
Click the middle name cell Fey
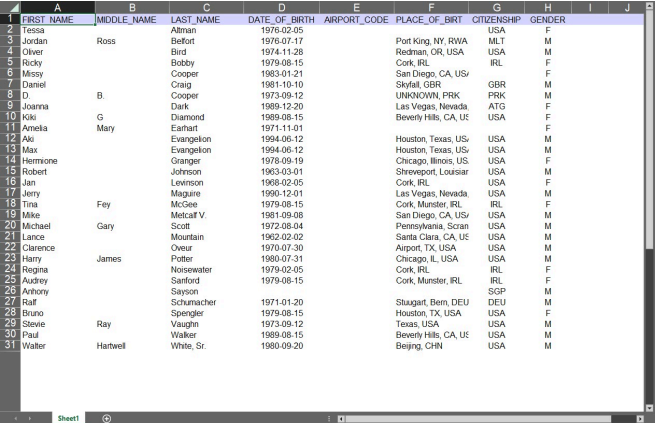(132, 204)
